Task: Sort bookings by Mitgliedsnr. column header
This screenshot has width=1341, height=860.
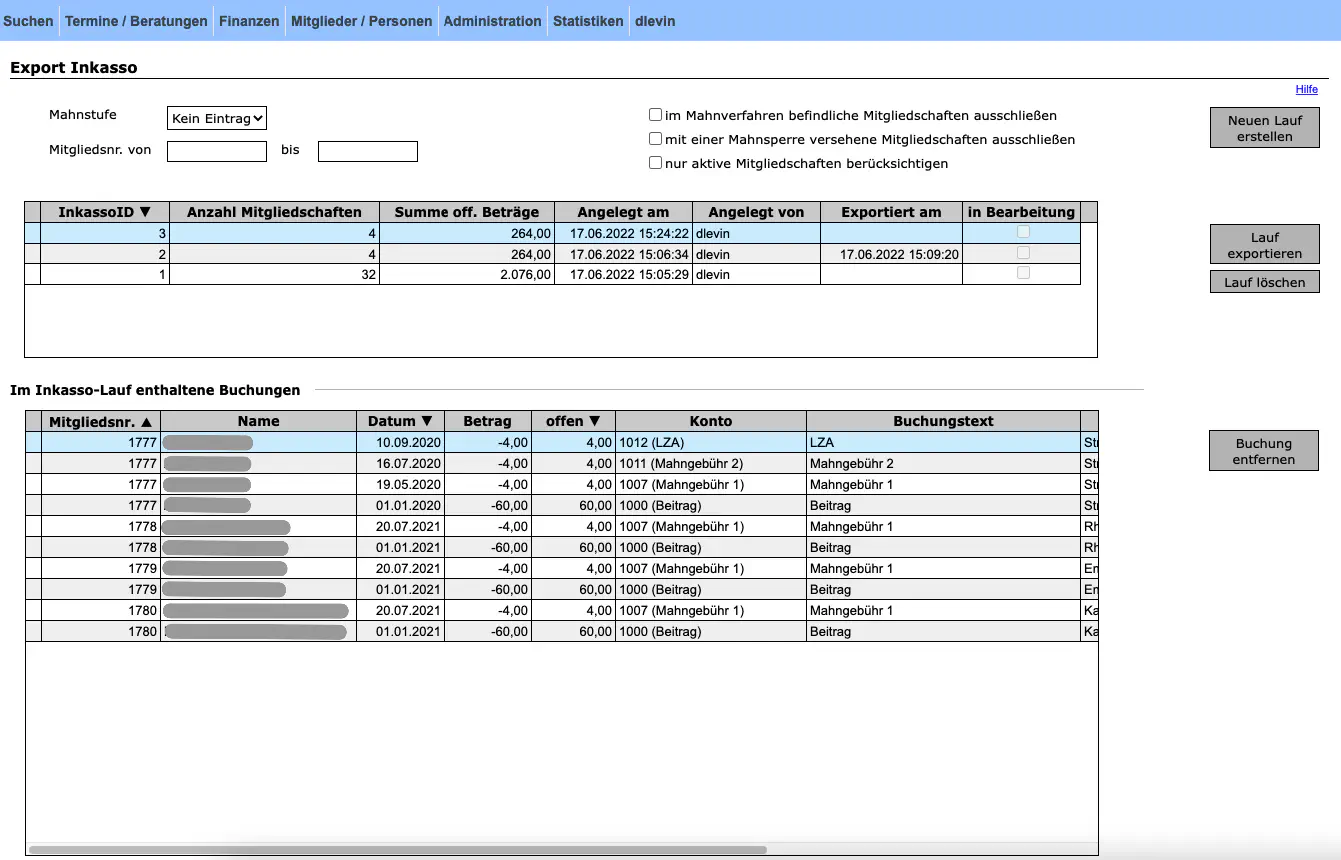Action: (x=100, y=421)
